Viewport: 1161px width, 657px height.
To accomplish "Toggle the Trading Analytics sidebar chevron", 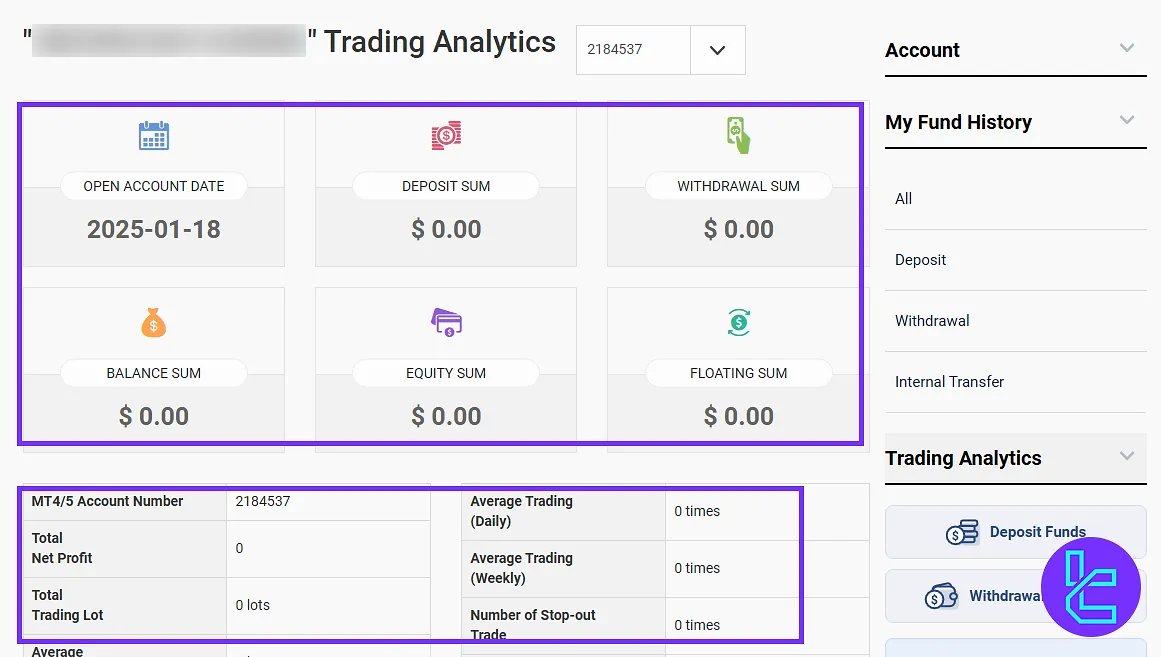I will coord(1127,457).
